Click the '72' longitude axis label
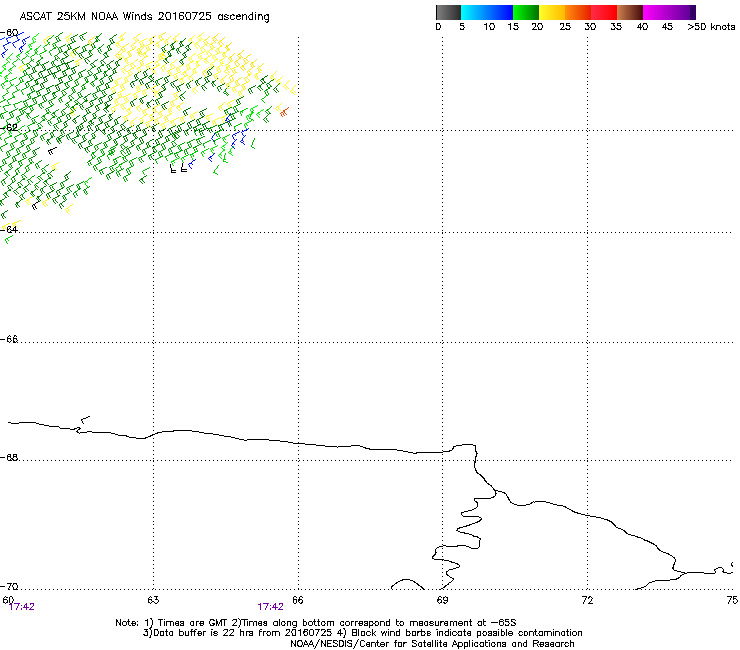740x650 pixels. (x=587, y=600)
